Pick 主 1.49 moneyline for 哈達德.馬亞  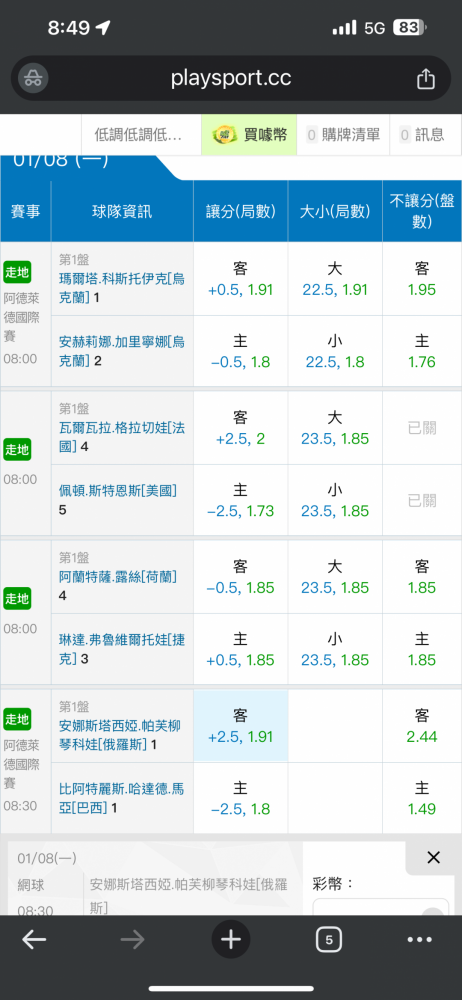tap(422, 798)
